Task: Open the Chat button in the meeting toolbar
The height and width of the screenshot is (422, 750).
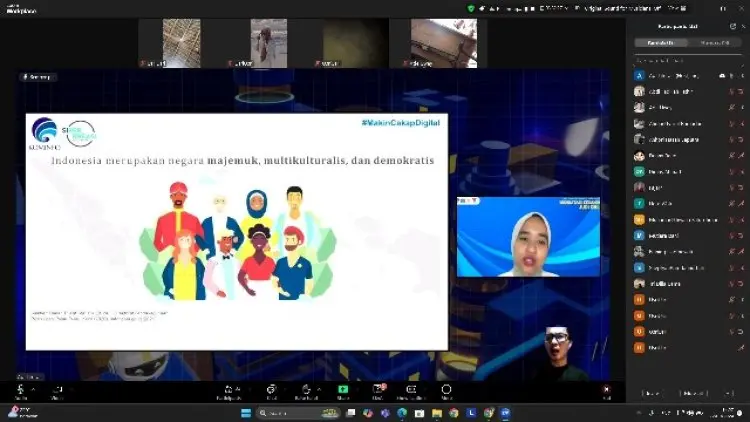Action: (x=271, y=392)
